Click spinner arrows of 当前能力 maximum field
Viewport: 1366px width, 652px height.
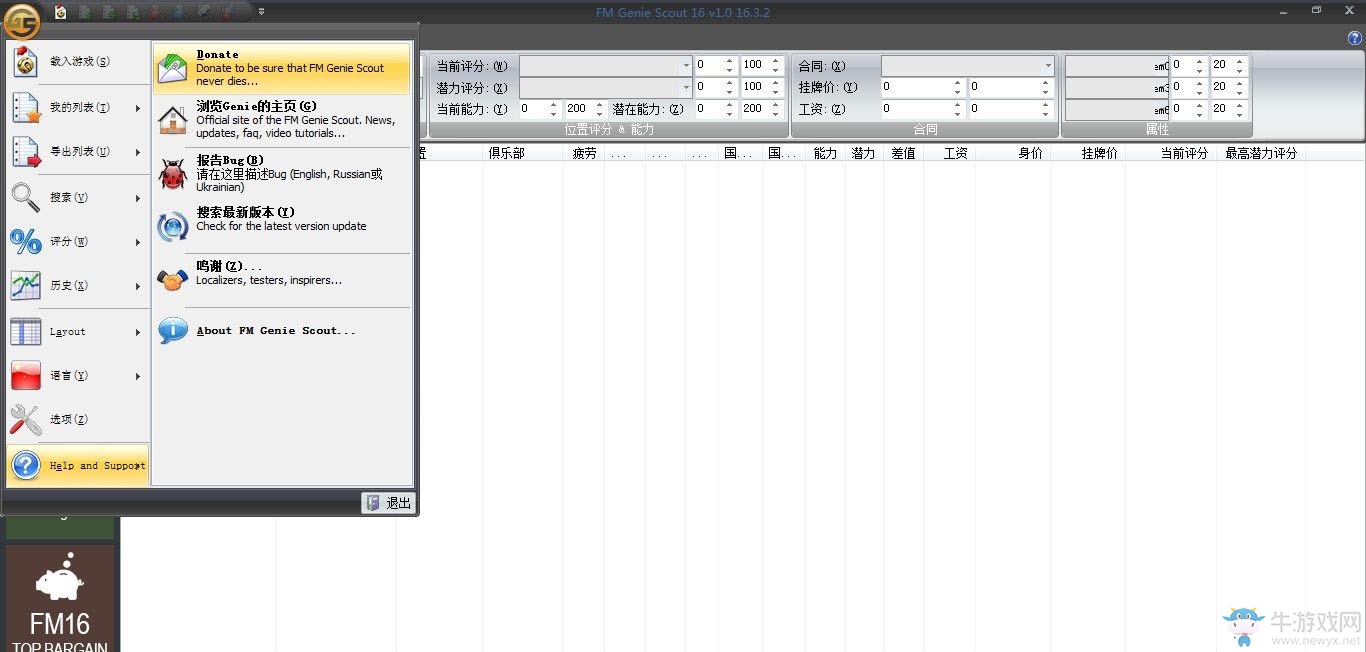600,109
